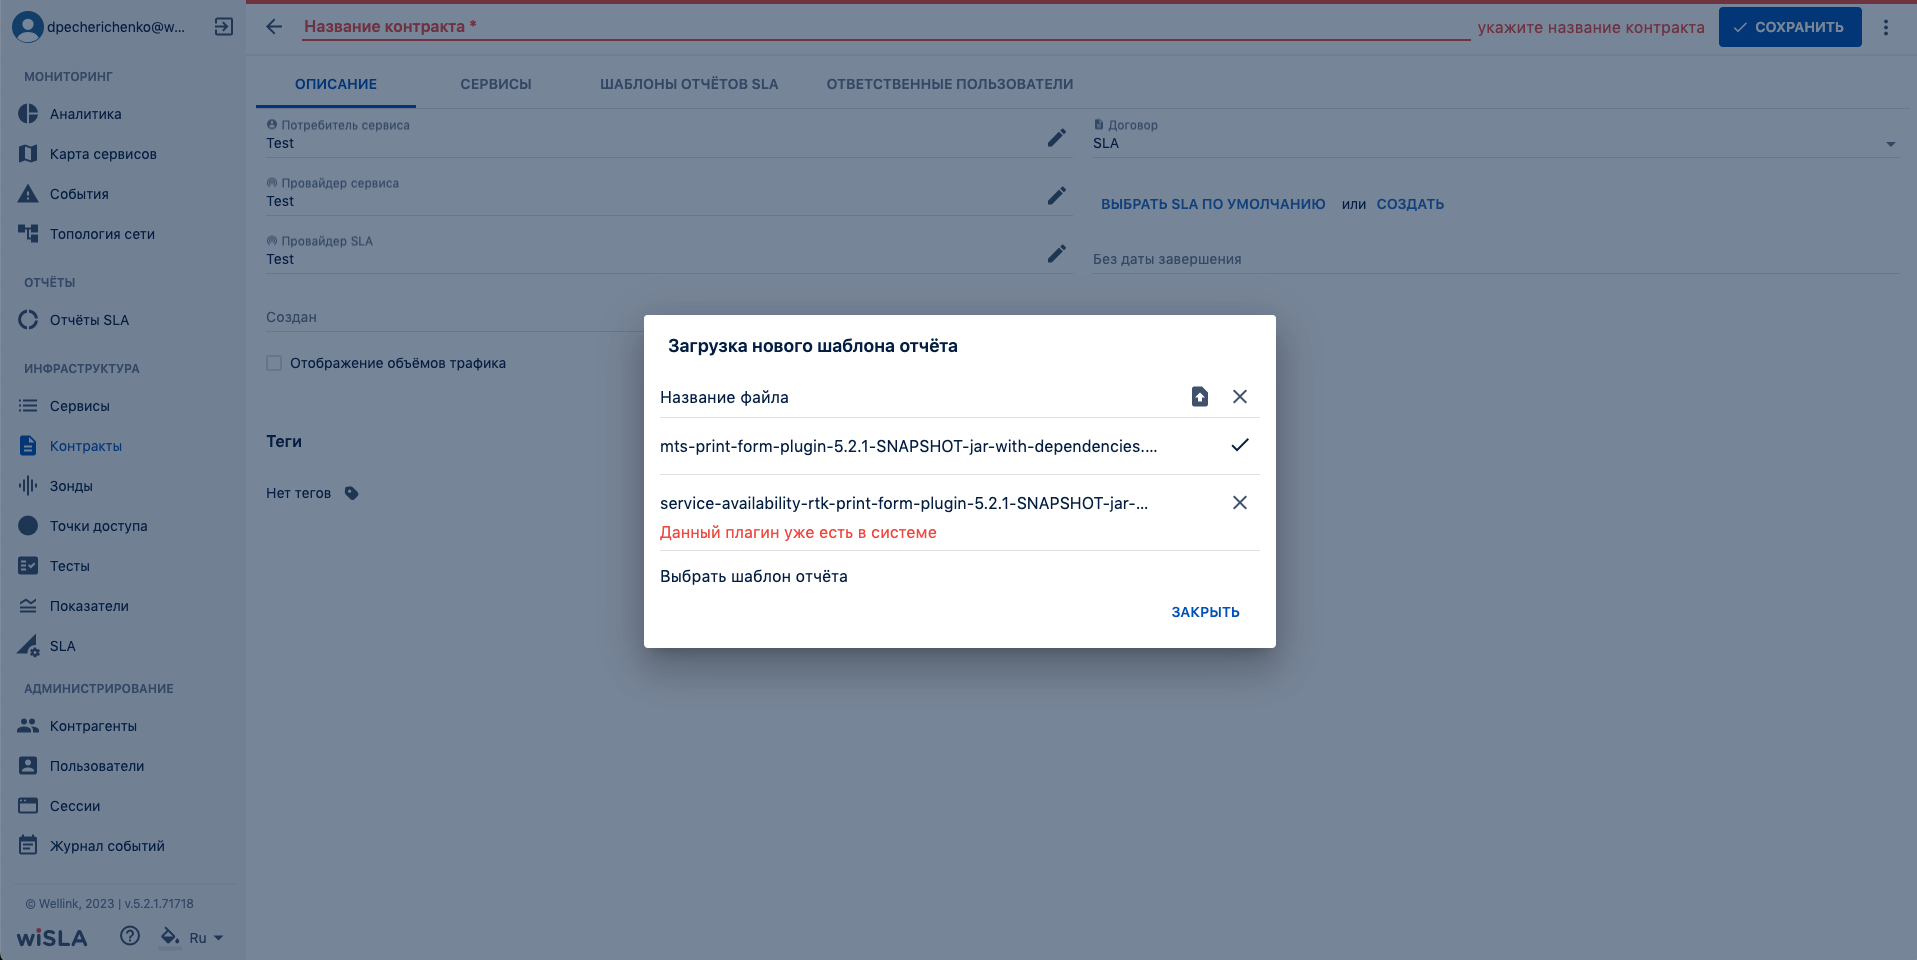This screenshot has height=960, width=1917.
Task: Click the theme paint bucket icon
Action: (170, 936)
